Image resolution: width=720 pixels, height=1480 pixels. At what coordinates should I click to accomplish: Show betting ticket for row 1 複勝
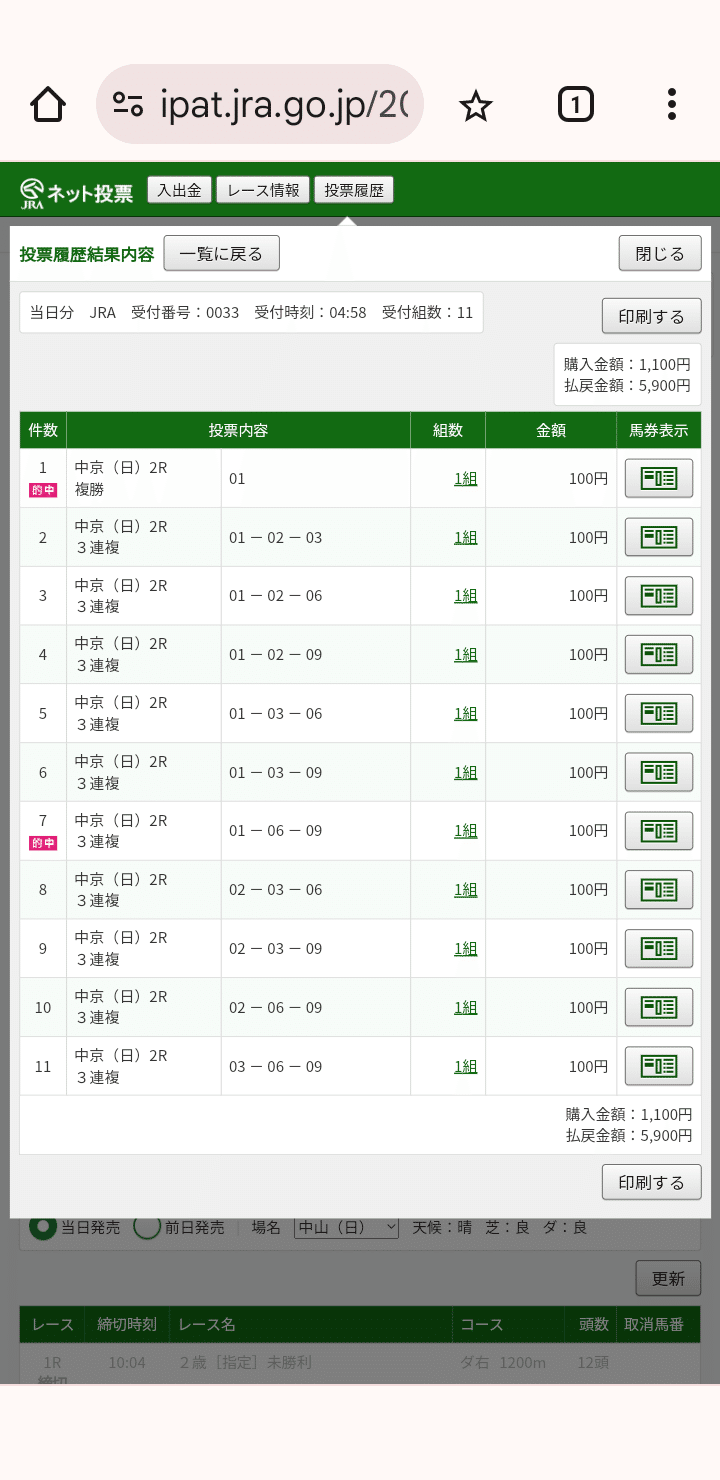658,478
